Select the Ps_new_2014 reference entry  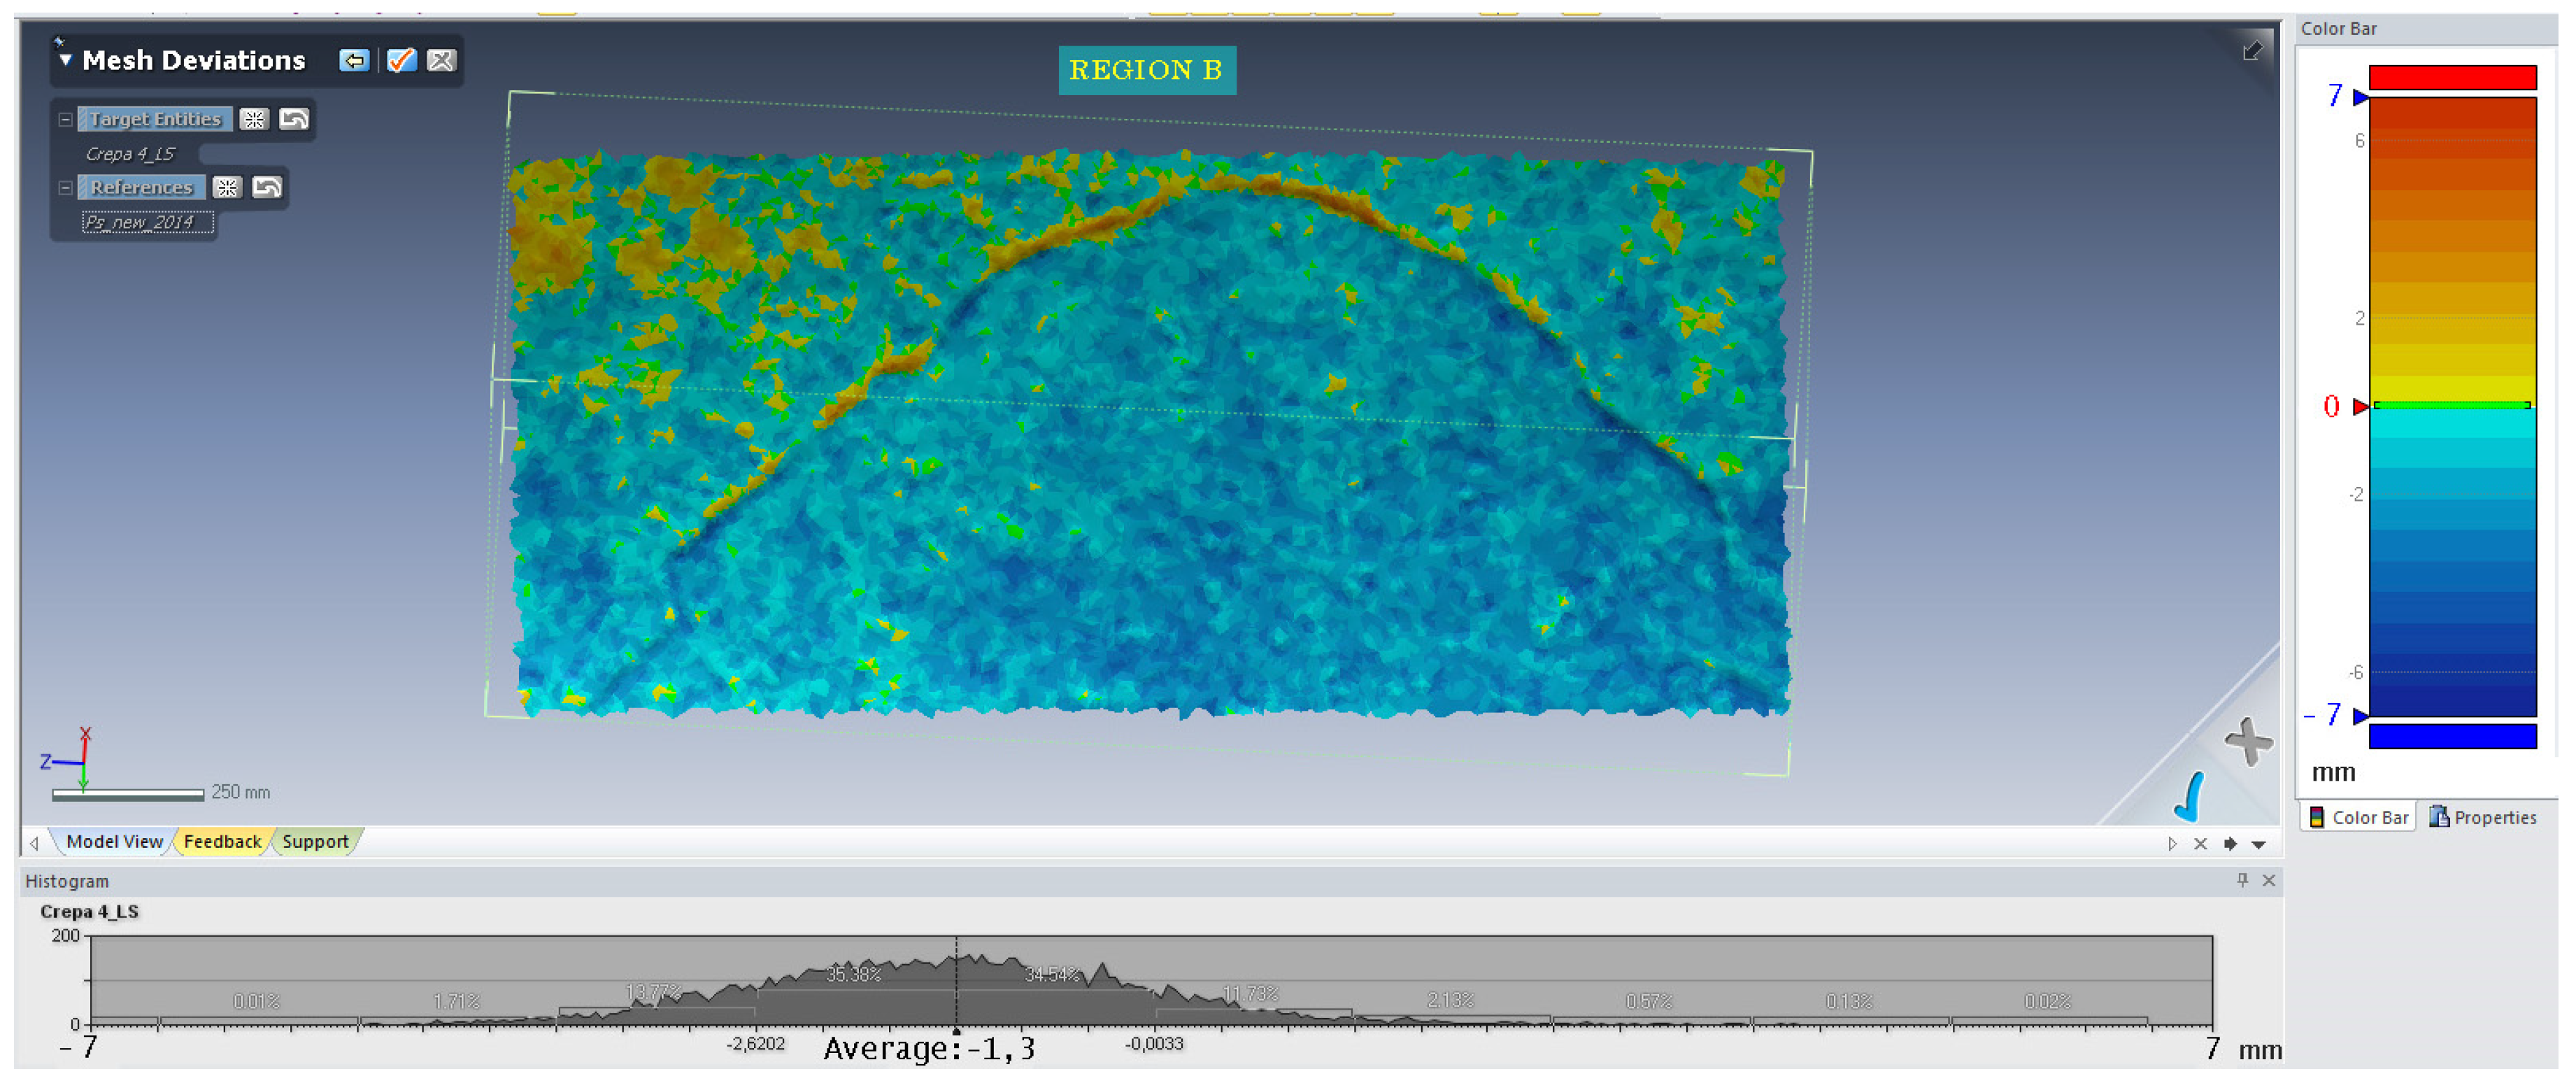(147, 222)
